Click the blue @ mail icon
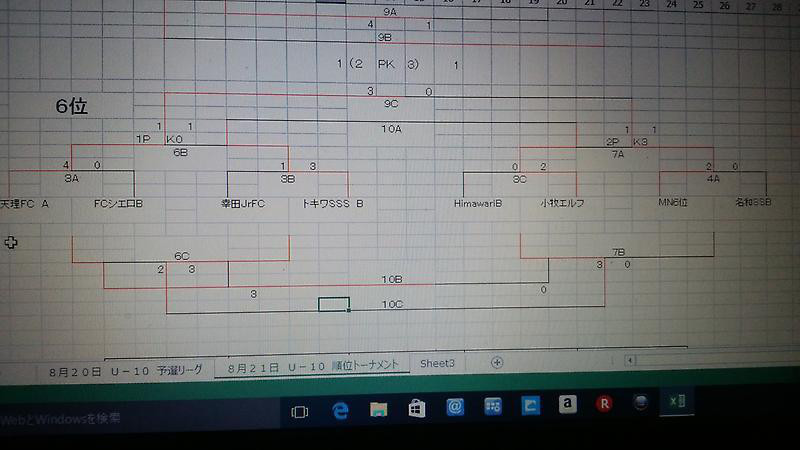The image size is (800, 450). (455, 406)
